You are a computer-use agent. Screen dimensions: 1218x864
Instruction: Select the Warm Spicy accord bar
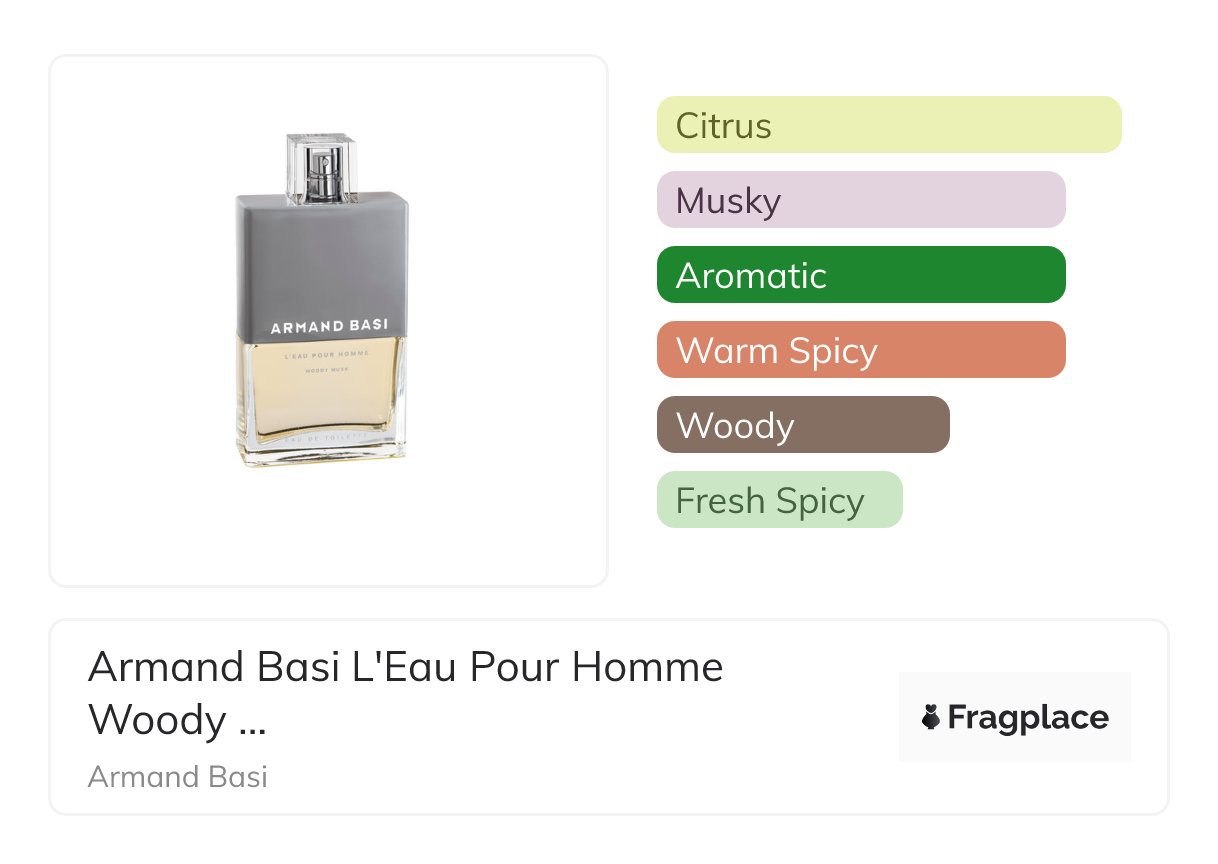[x=860, y=350]
